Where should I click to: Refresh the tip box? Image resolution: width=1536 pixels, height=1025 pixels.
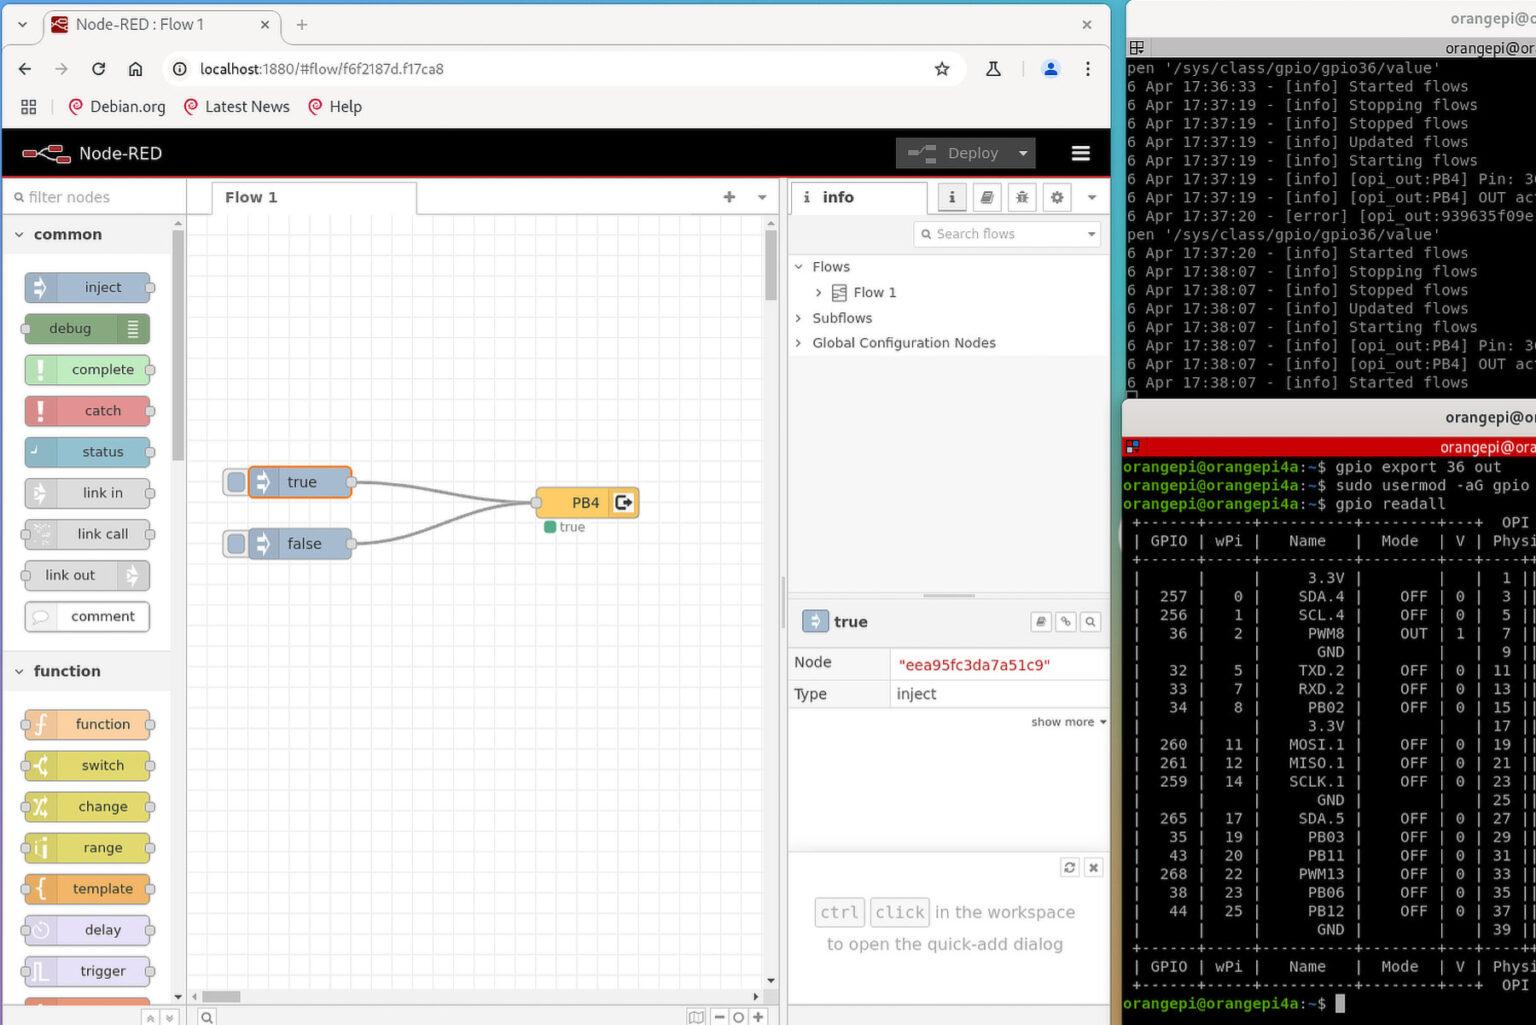(x=1070, y=867)
